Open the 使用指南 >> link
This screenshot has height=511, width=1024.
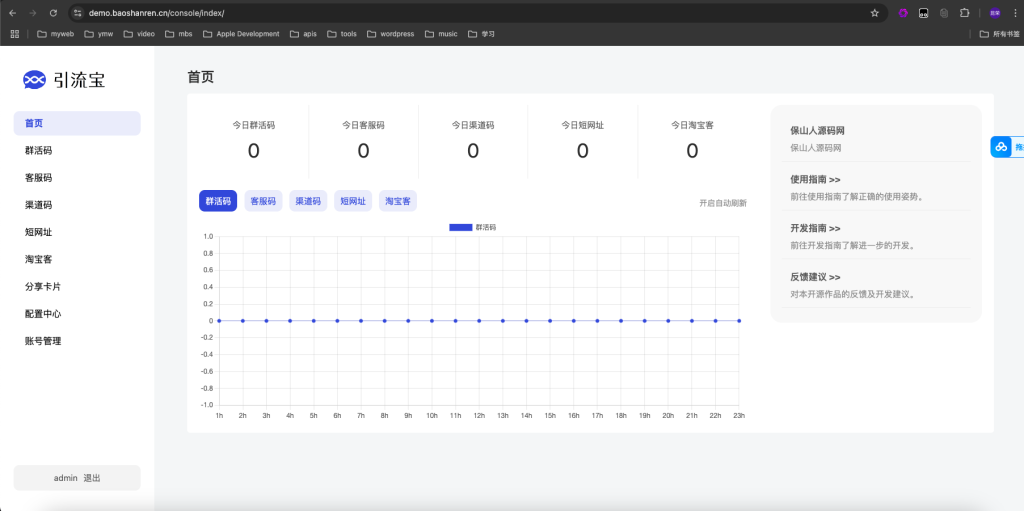click(815, 180)
